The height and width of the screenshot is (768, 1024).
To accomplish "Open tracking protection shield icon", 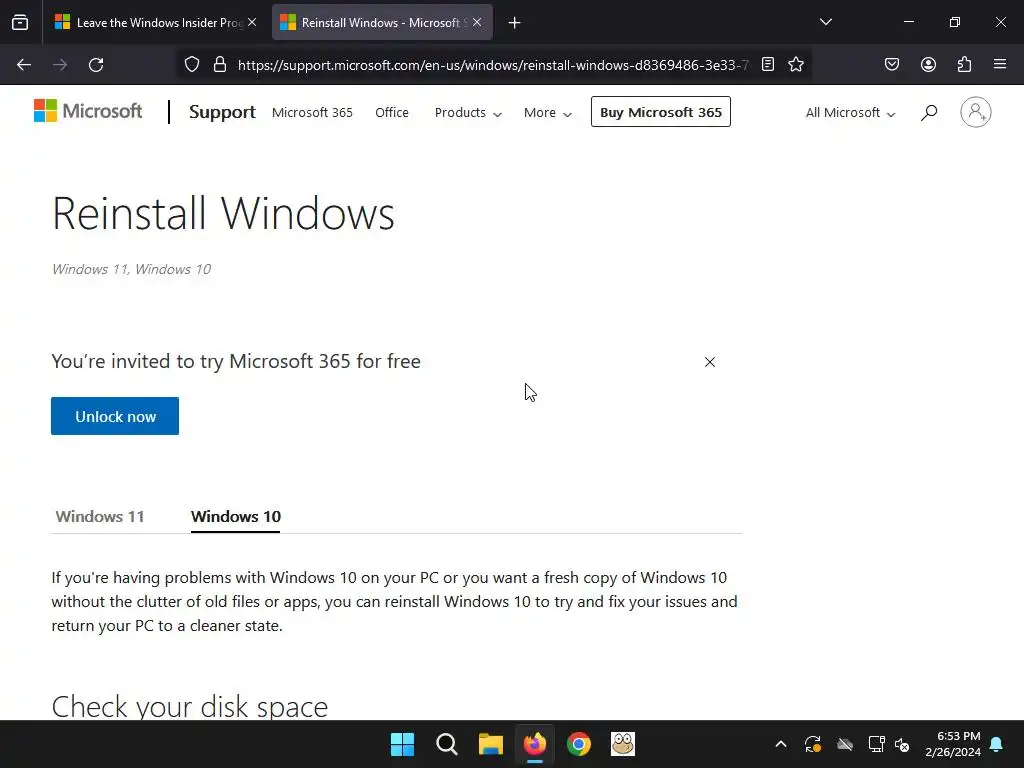I will click(191, 64).
